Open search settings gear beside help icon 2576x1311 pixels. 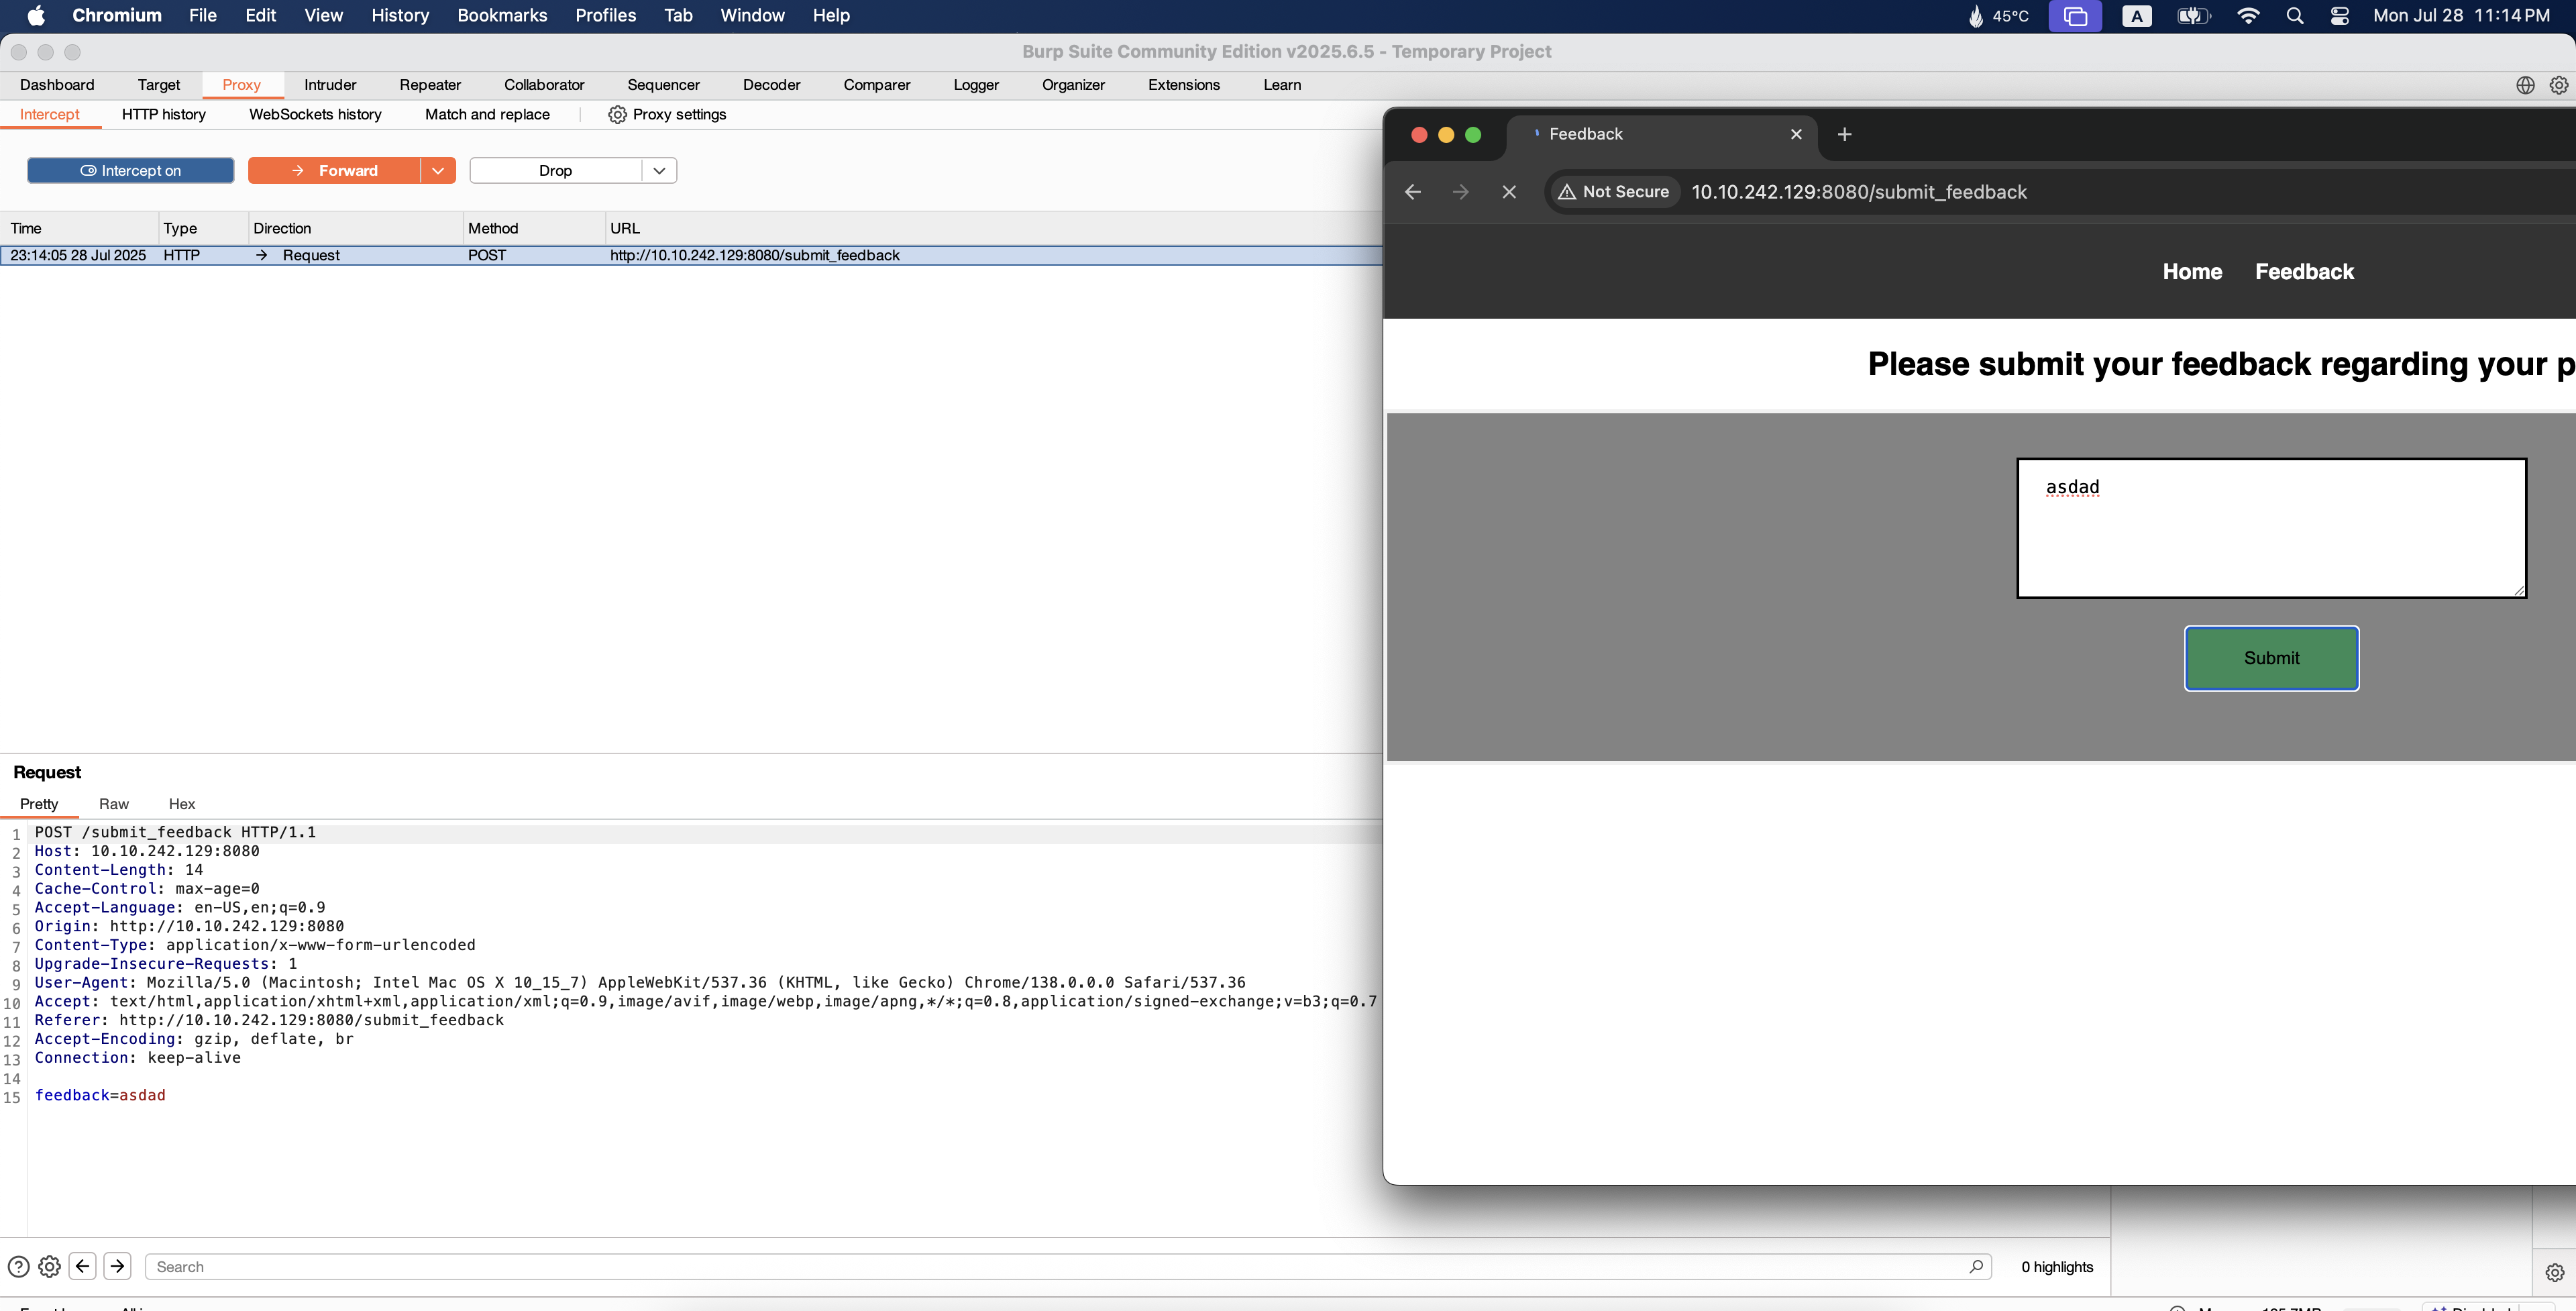[49, 1266]
